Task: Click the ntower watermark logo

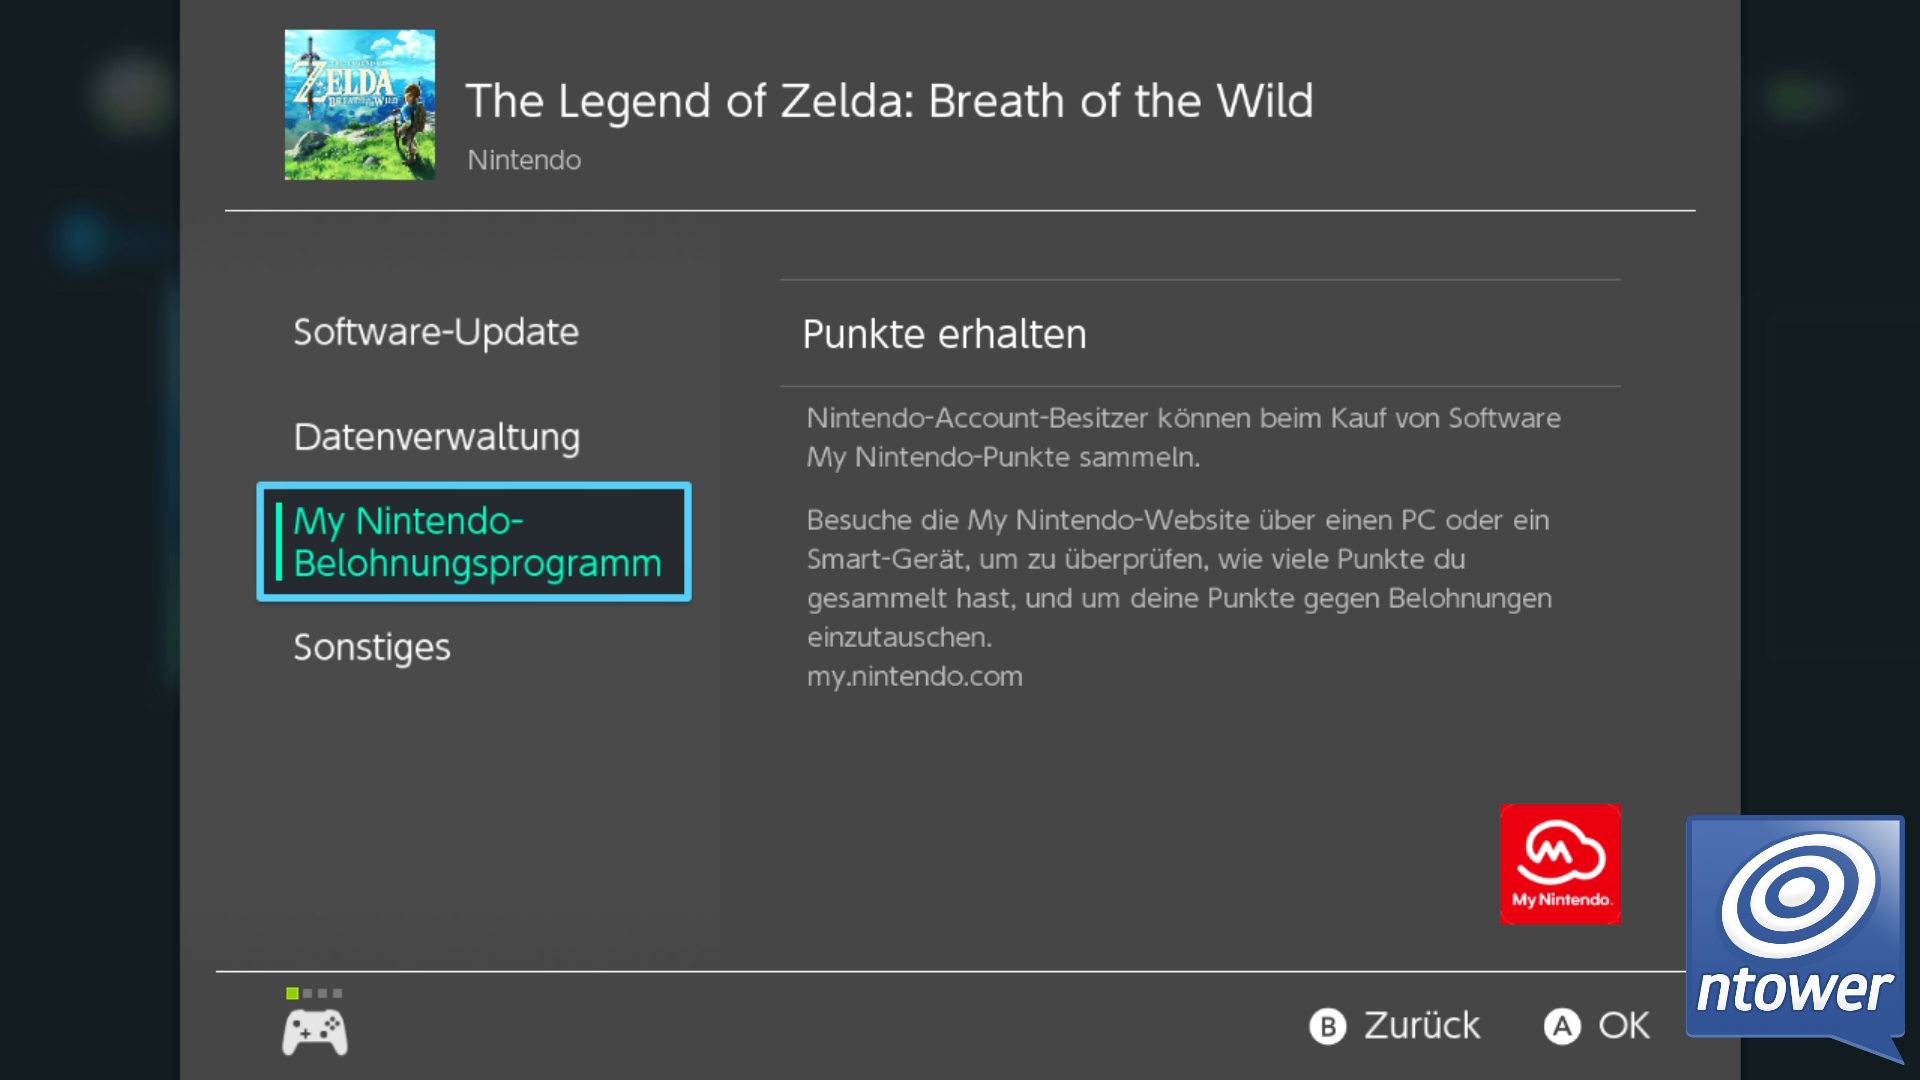Action: (x=1796, y=937)
